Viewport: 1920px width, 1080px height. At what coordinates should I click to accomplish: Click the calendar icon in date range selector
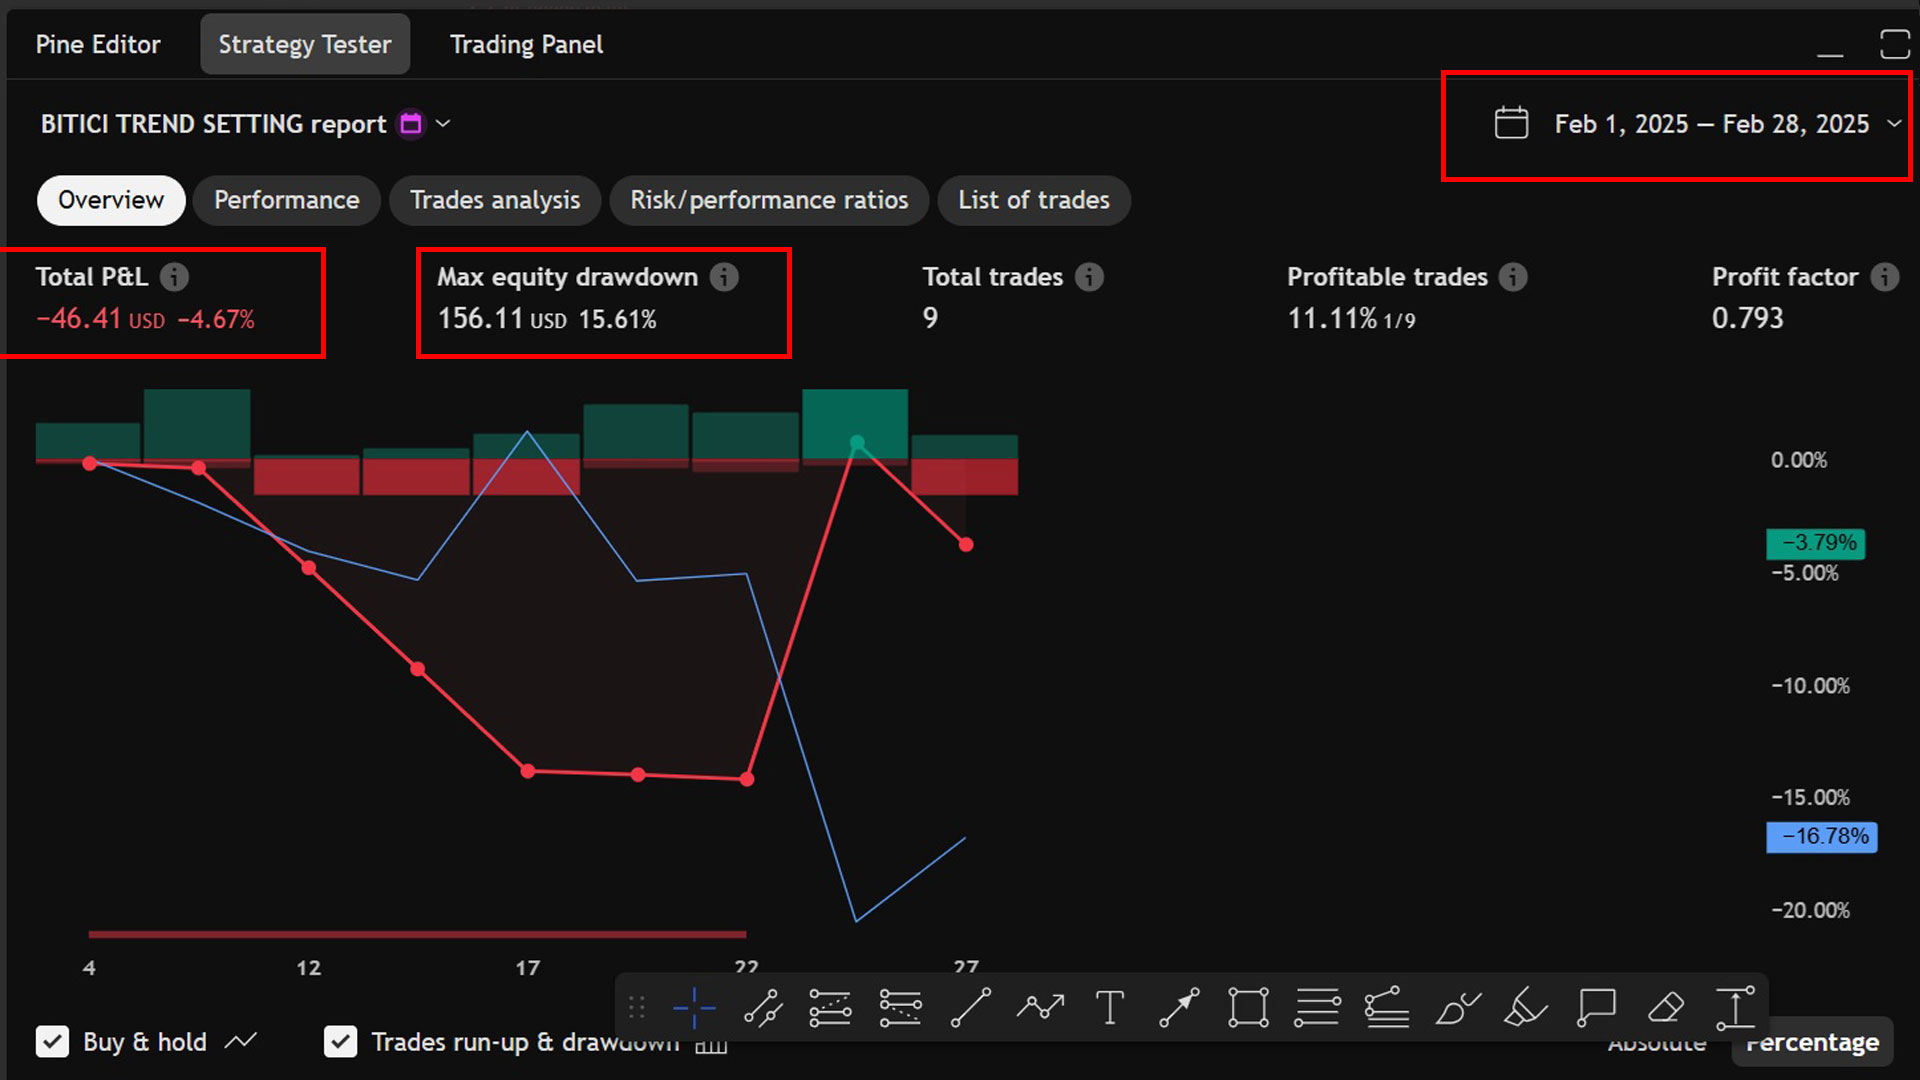pyautogui.click(x=1511, y=123)
